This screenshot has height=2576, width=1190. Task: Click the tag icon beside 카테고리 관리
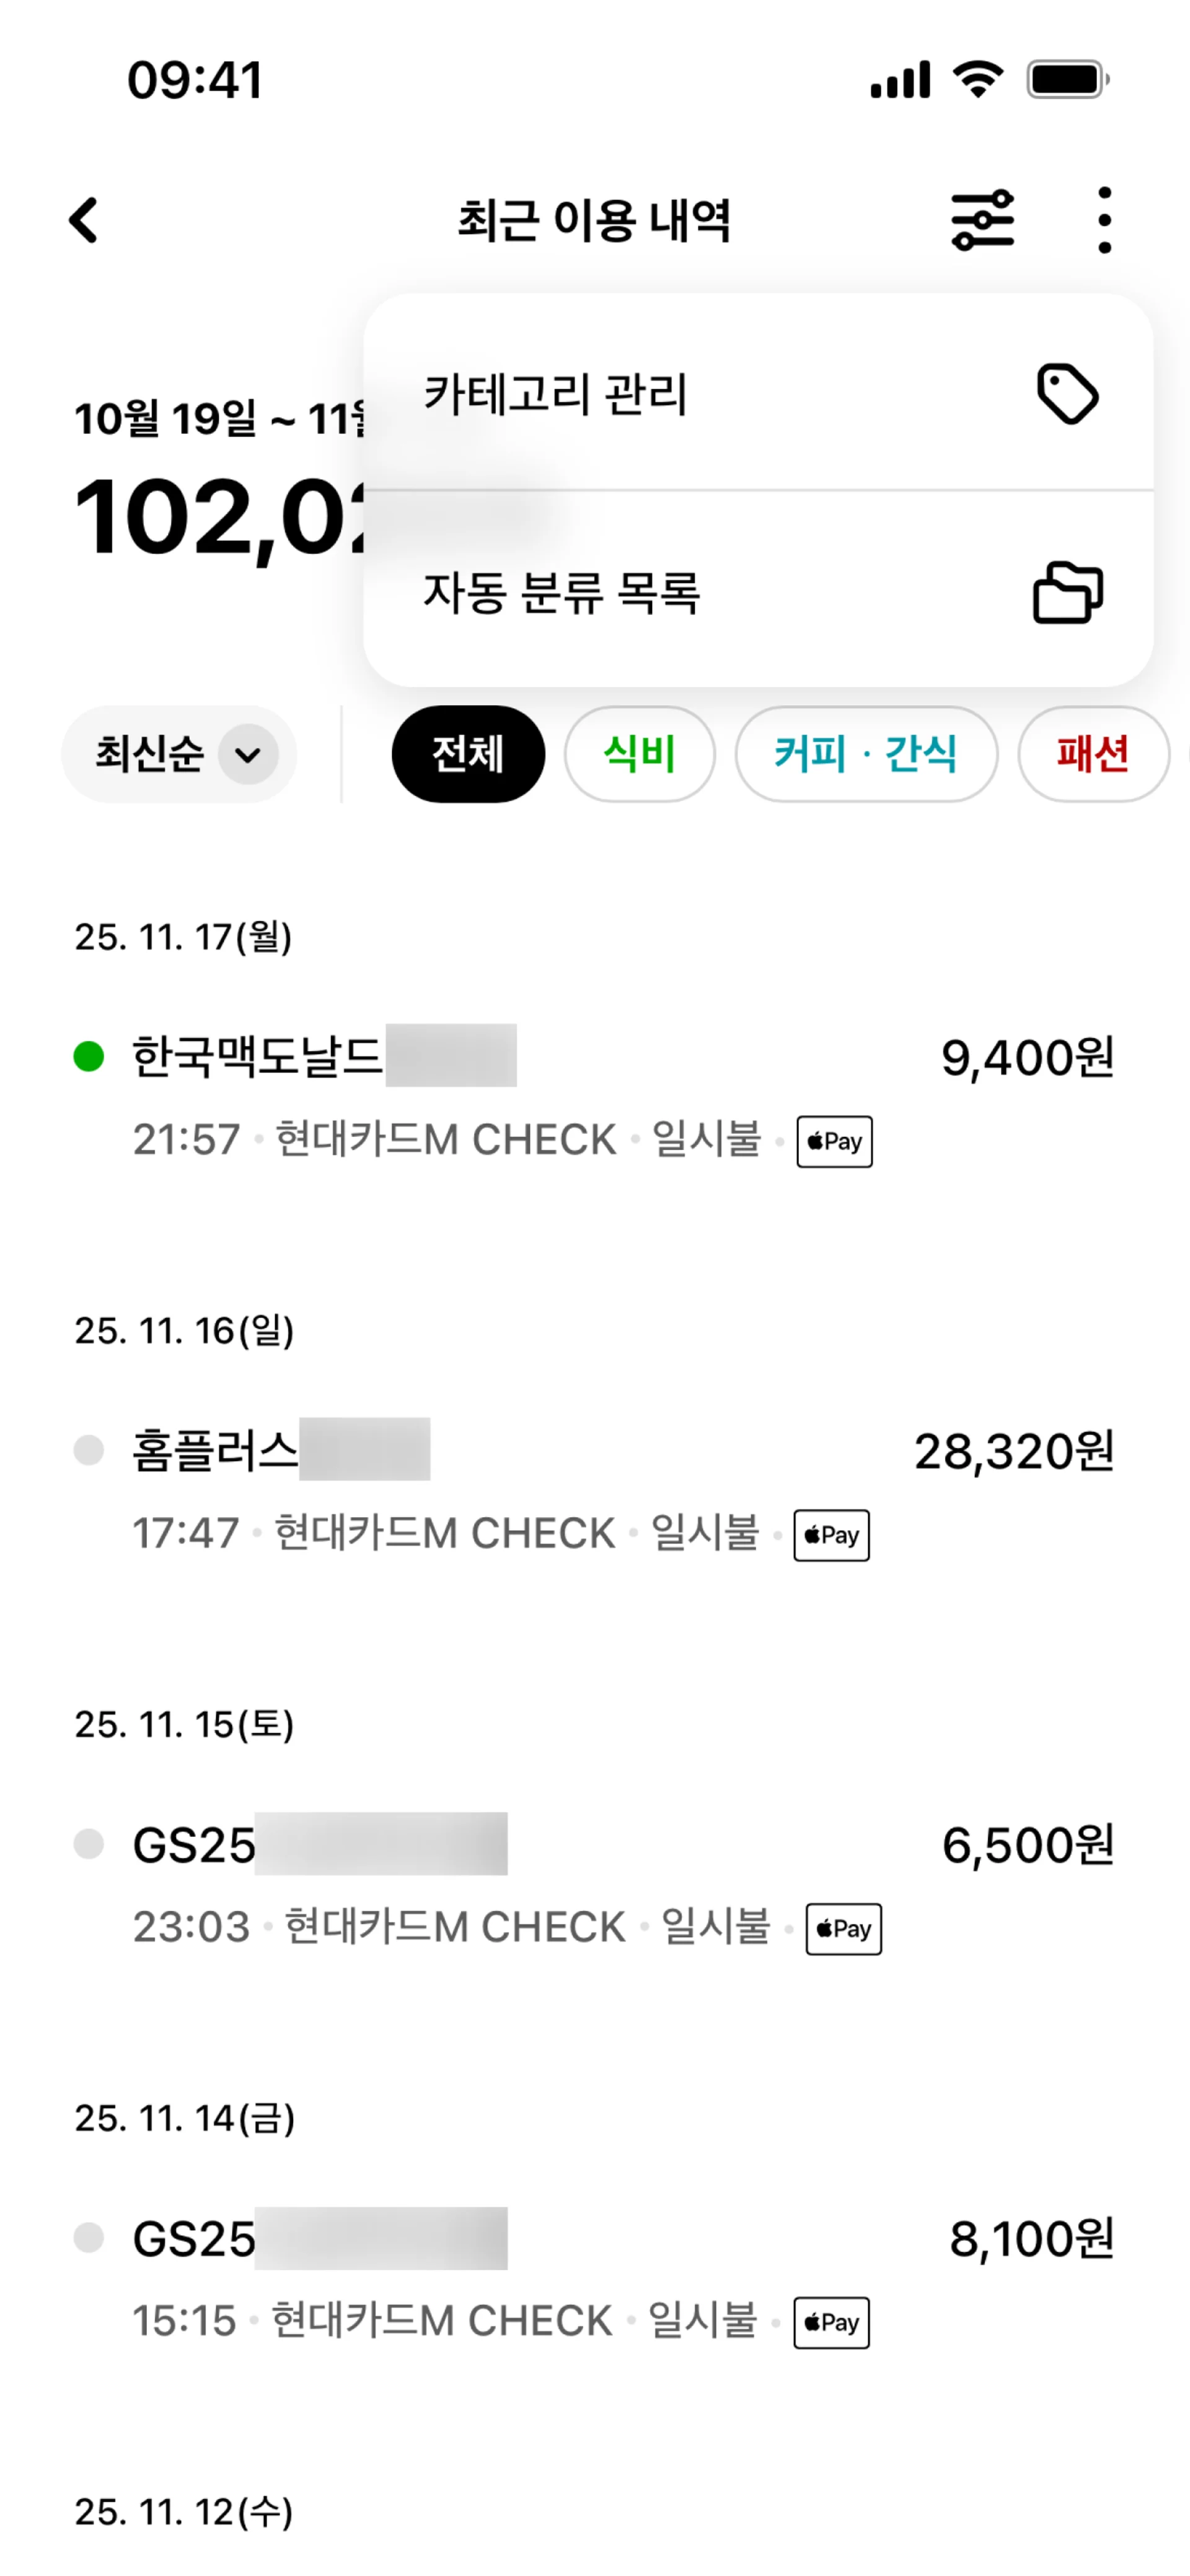pyautogui.click(x=1067, y=393)
